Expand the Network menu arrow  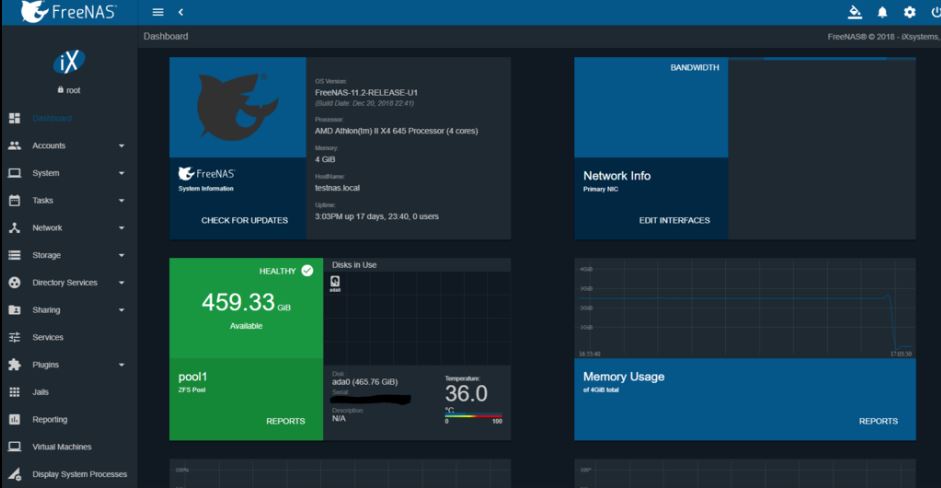click(x=121, y=228)
